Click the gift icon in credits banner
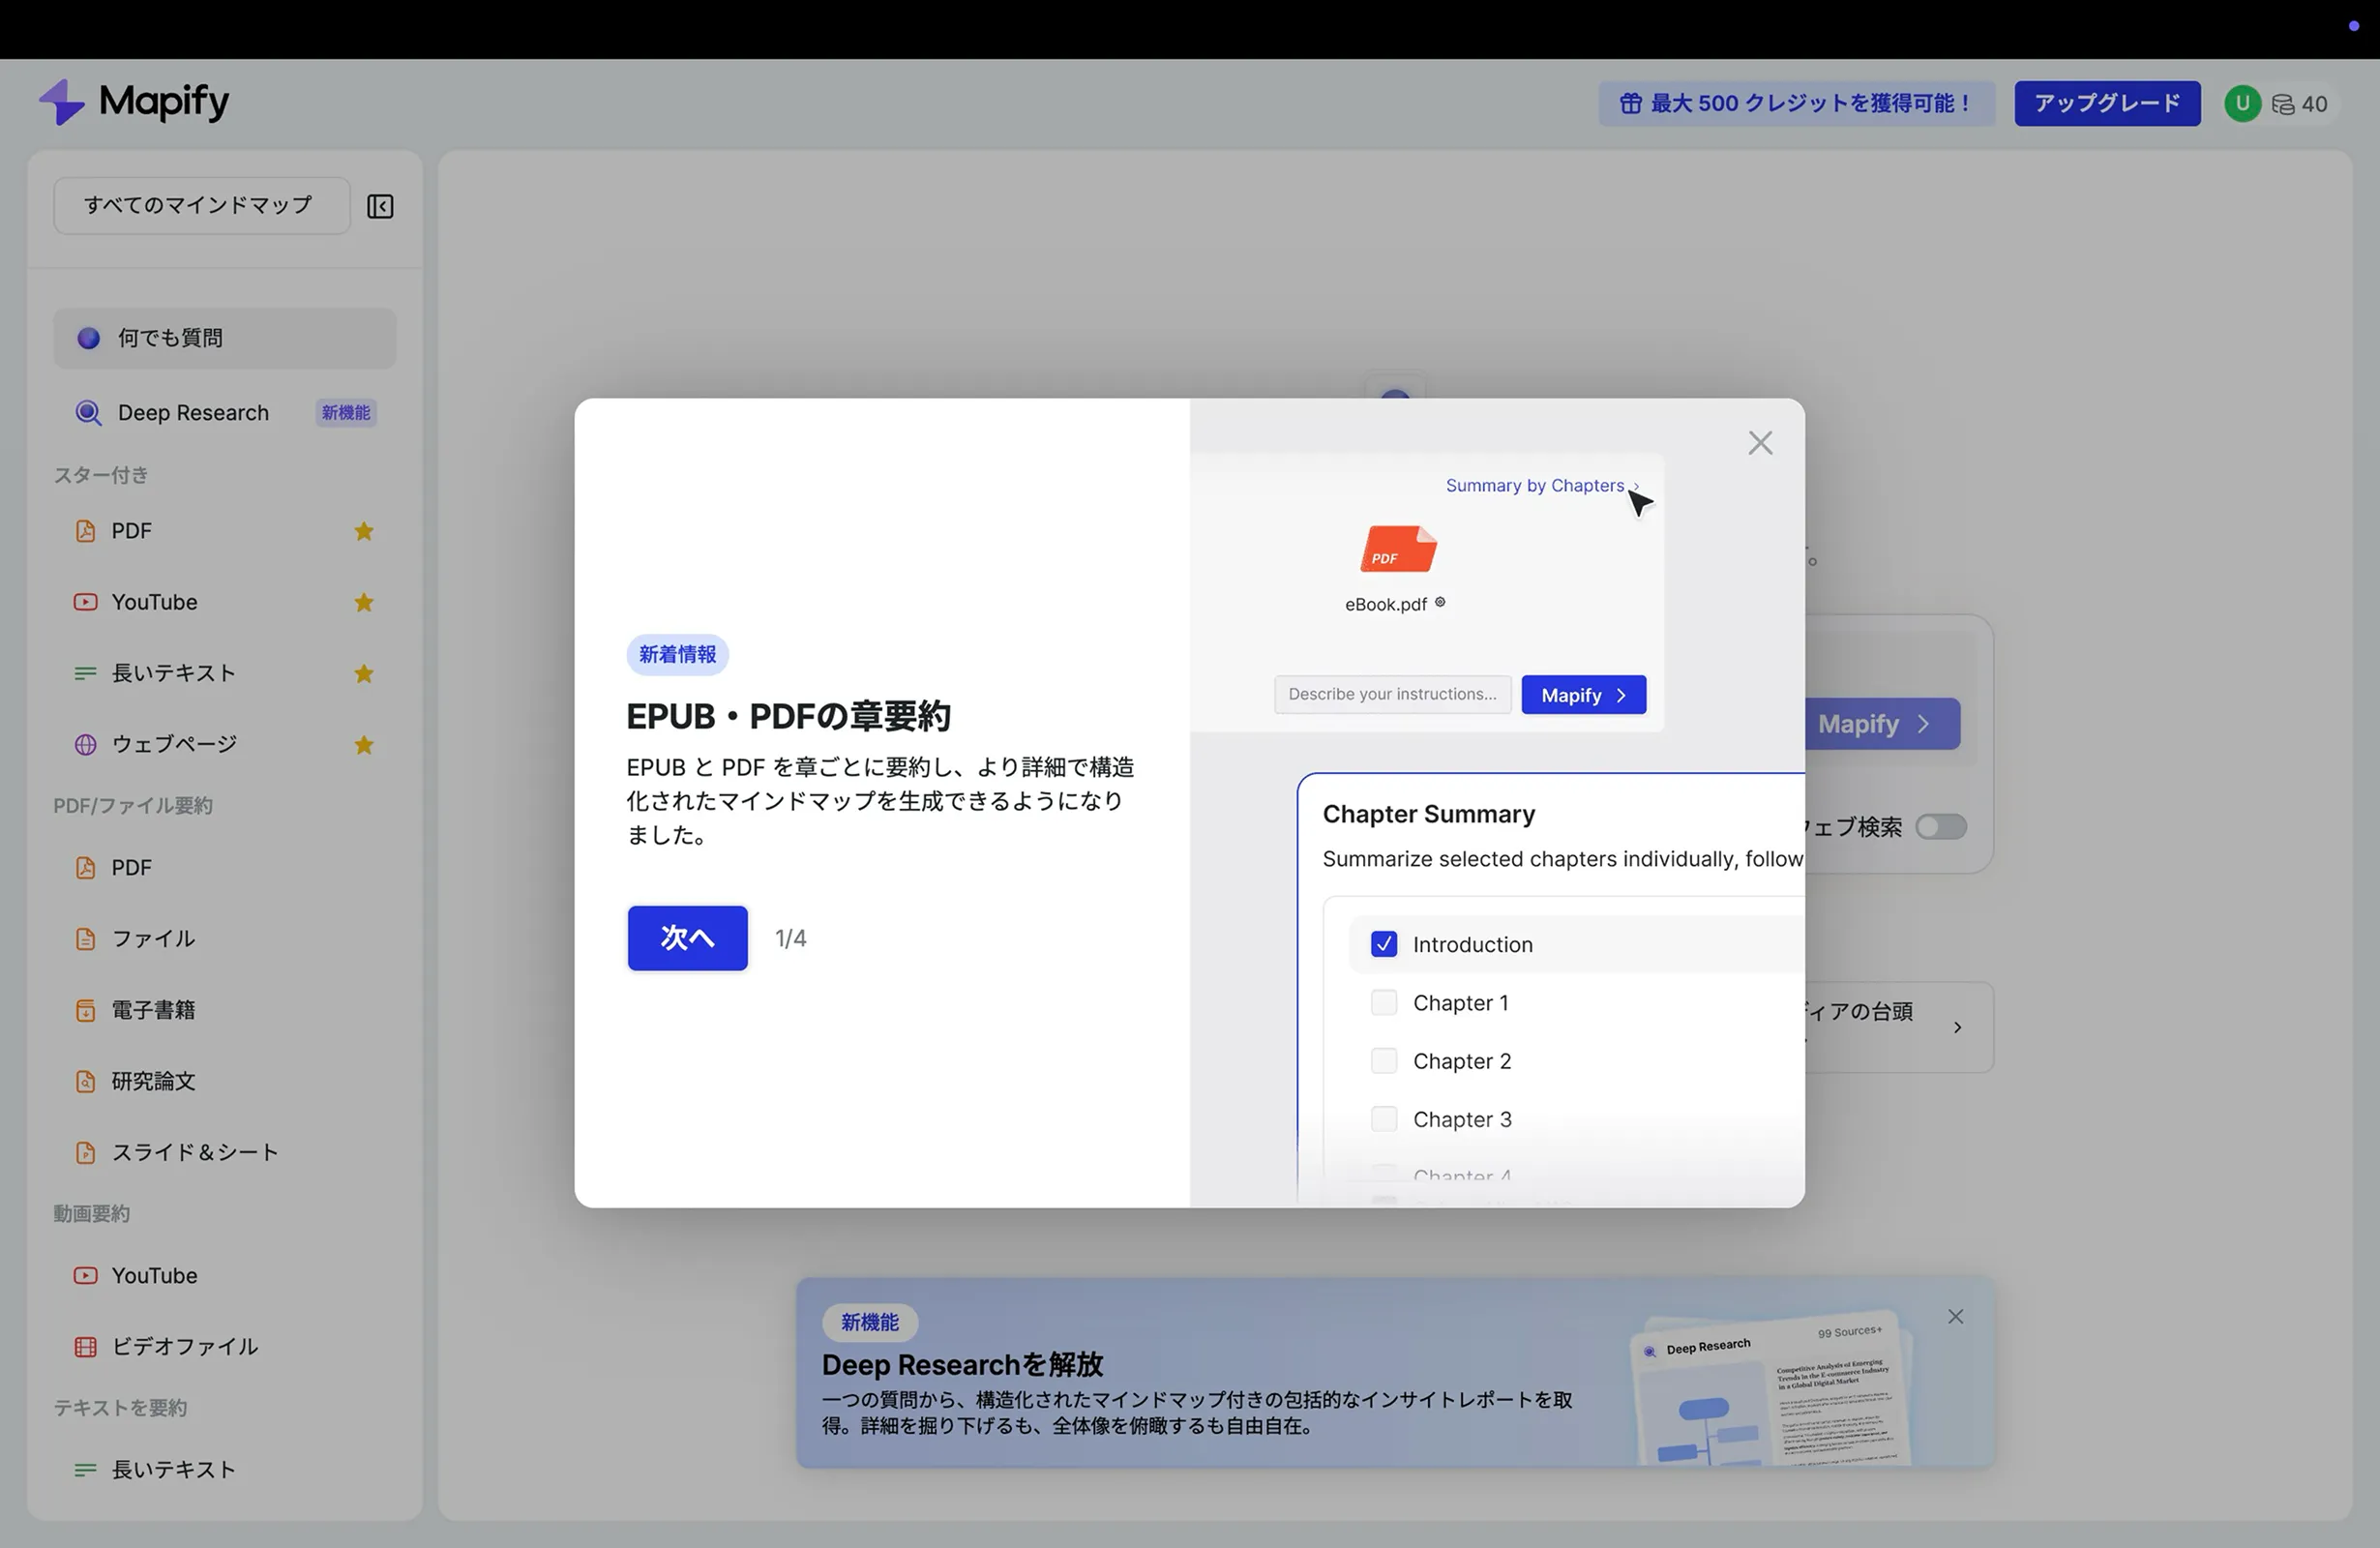Screen dimensions: 2380x1548 click(1630, 103)
